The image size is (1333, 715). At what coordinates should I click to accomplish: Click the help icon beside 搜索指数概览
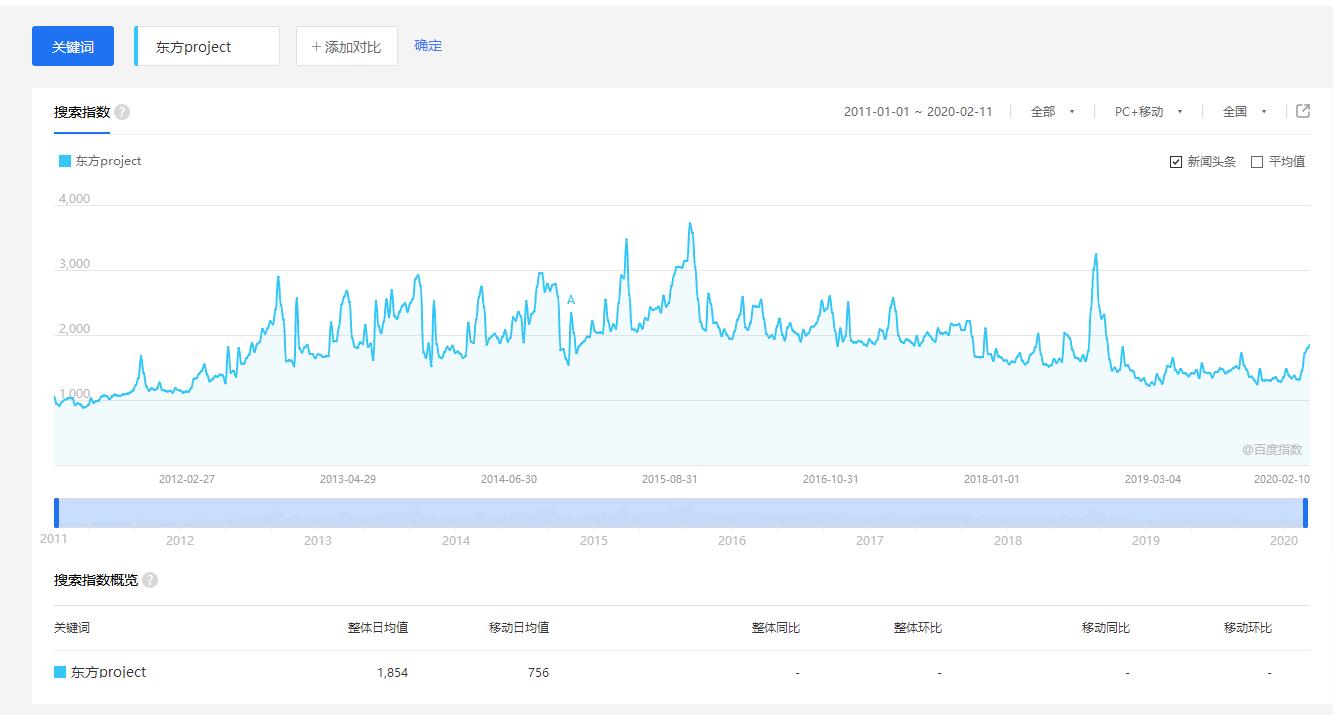click(150, 580)
